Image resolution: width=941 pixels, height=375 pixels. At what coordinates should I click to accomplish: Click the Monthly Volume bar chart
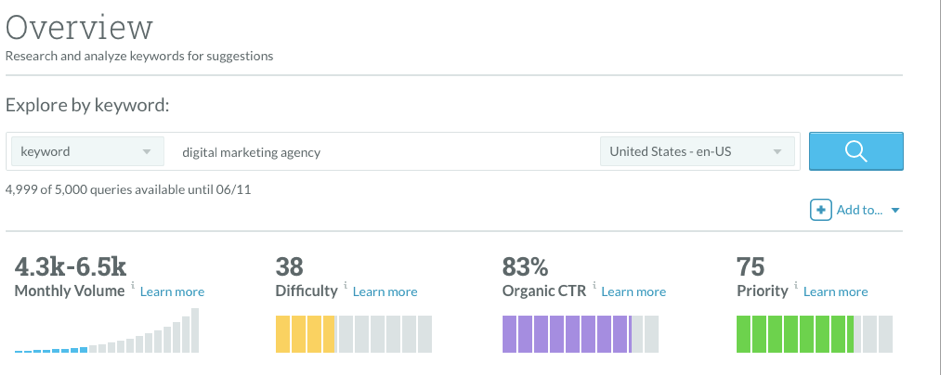(107, 330)
